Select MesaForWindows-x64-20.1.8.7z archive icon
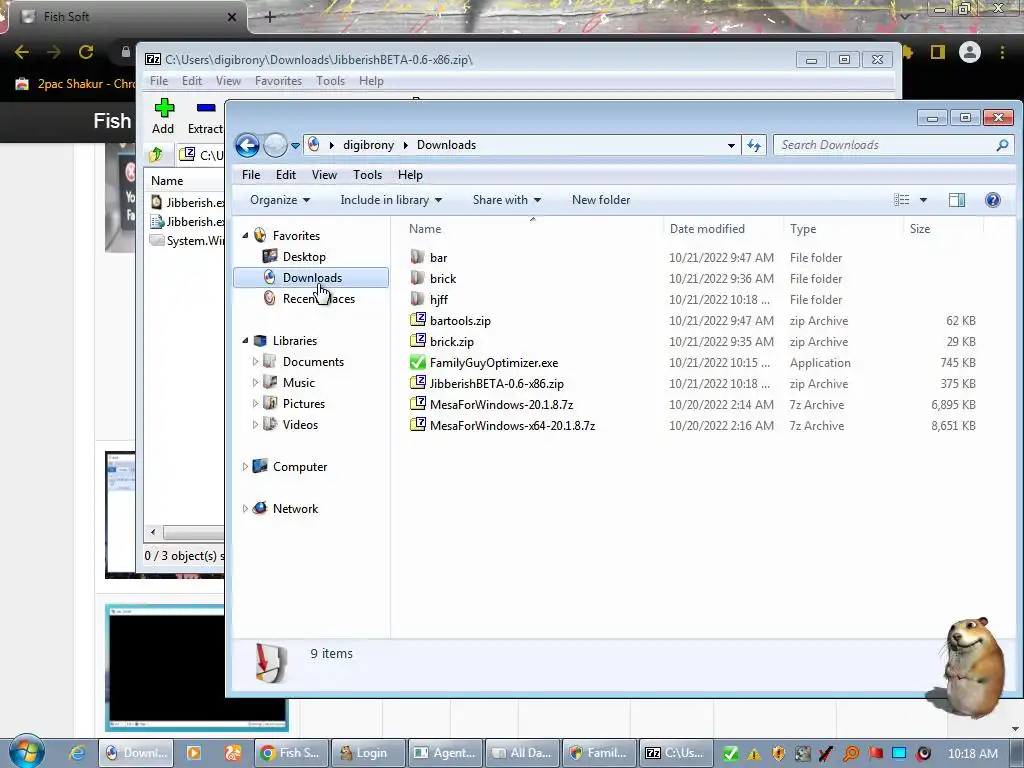Image resolution: width=1024 pixels, height=768 pixels. (417, 425)
